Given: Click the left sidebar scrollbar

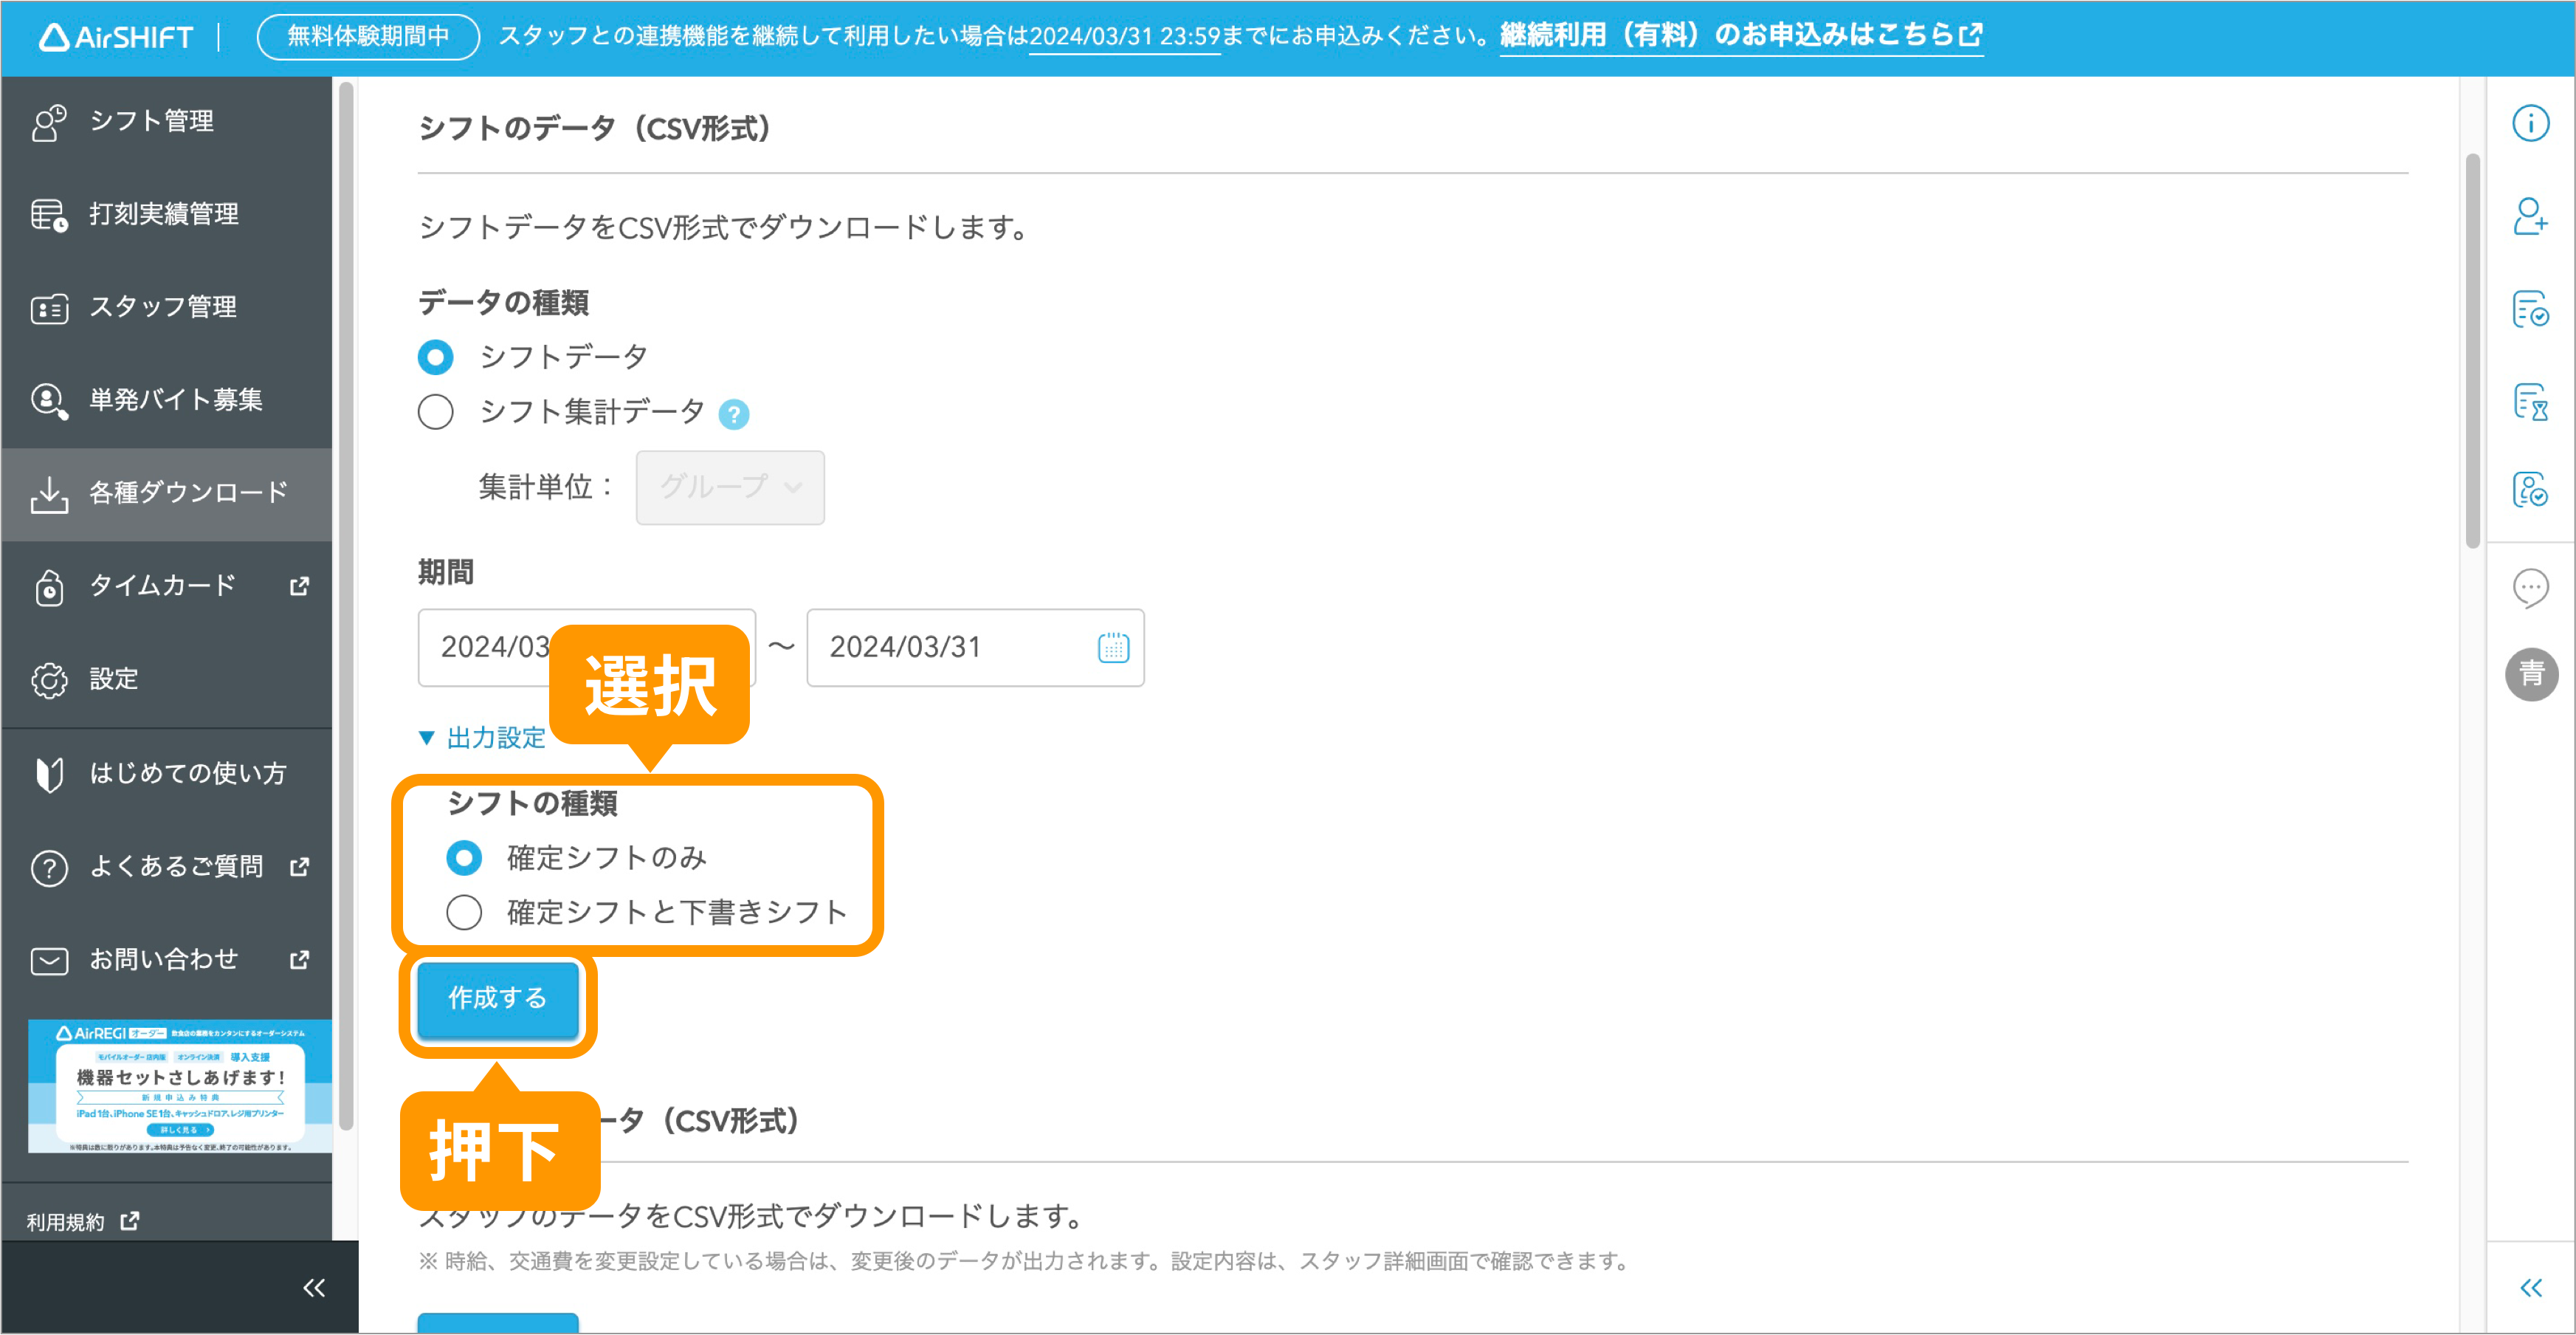Looking at the screenshot, I should coord(346,605).
